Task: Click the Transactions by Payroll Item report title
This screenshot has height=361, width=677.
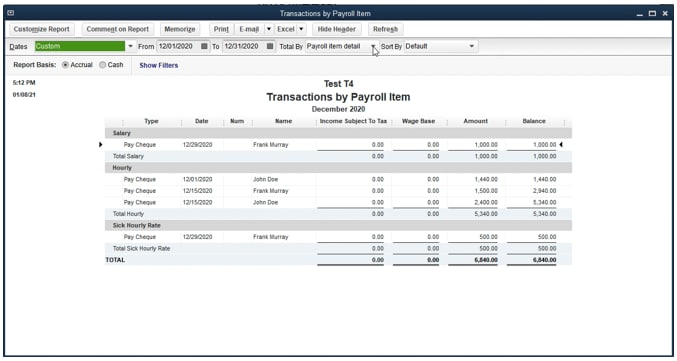Action: coord(338,97)
